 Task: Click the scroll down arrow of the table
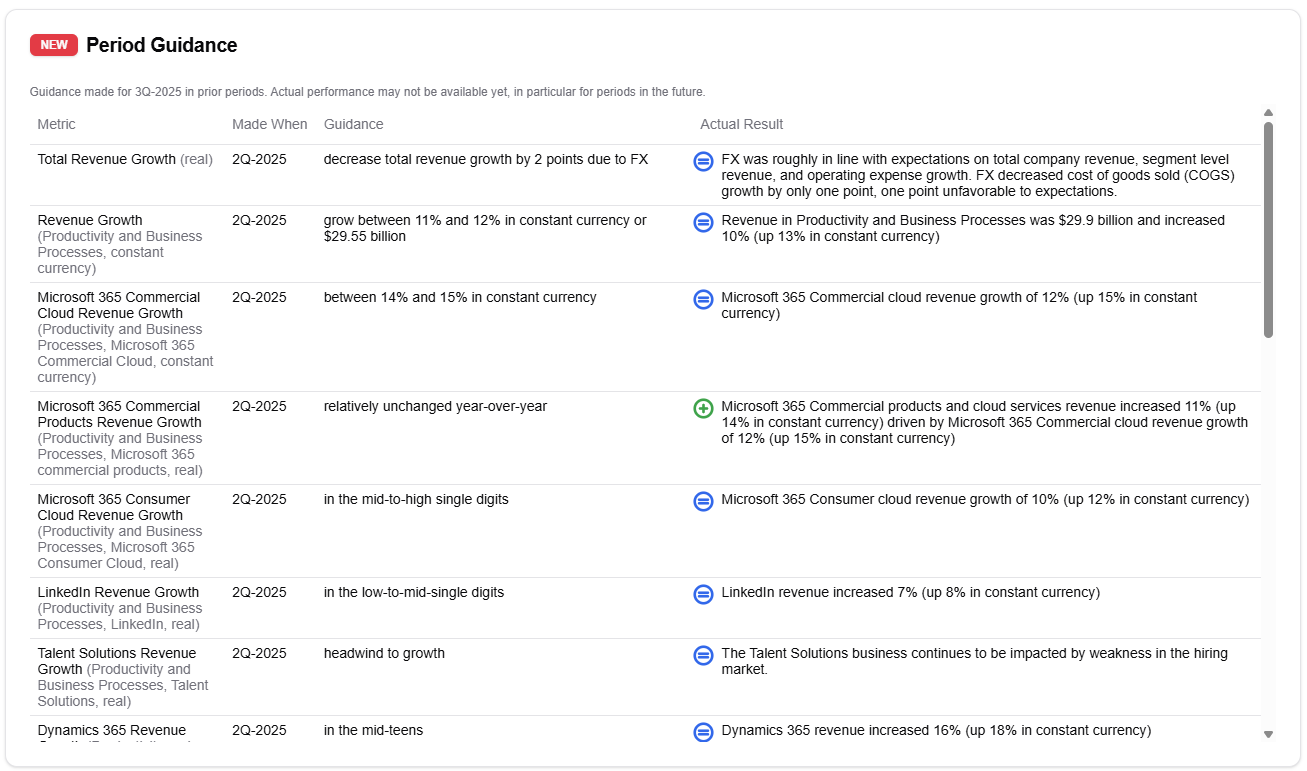(x=1268, y=734)
